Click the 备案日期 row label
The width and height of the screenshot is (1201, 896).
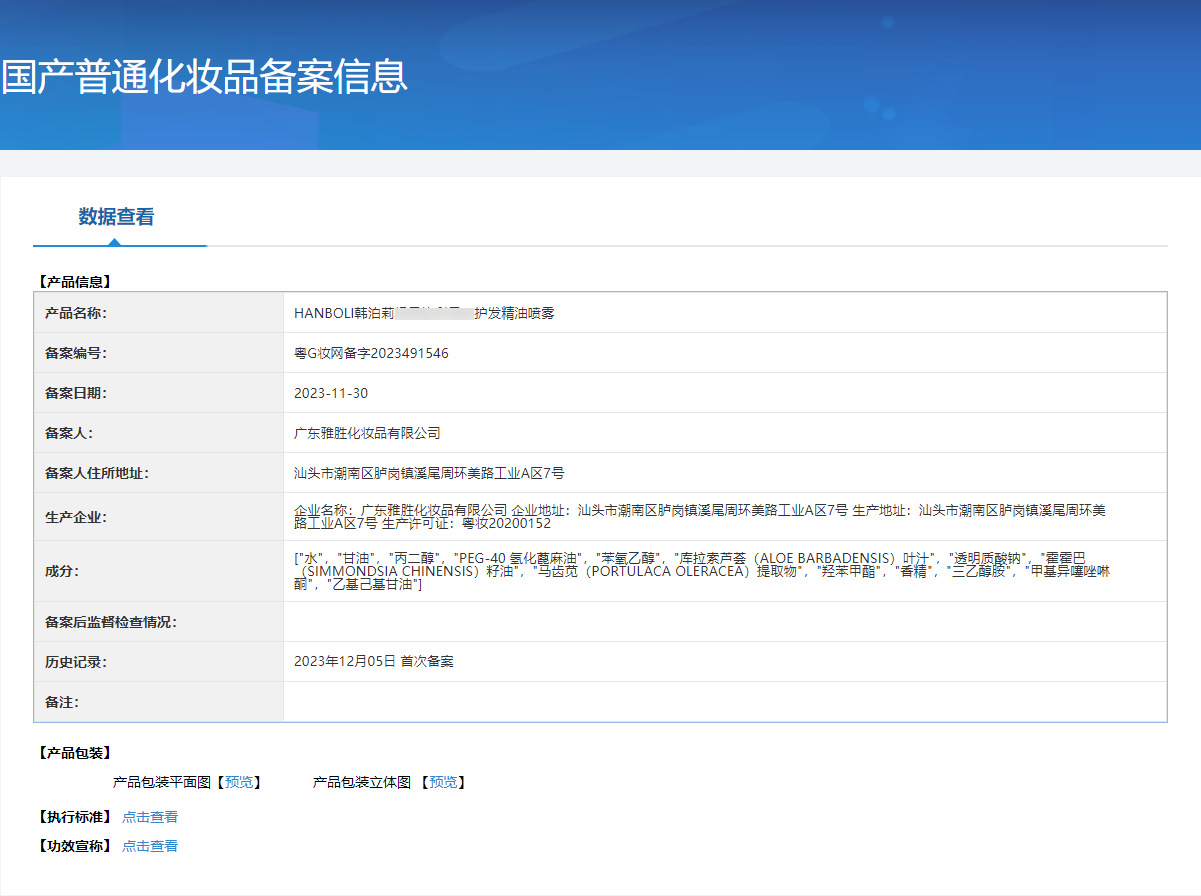pos(76,393)
